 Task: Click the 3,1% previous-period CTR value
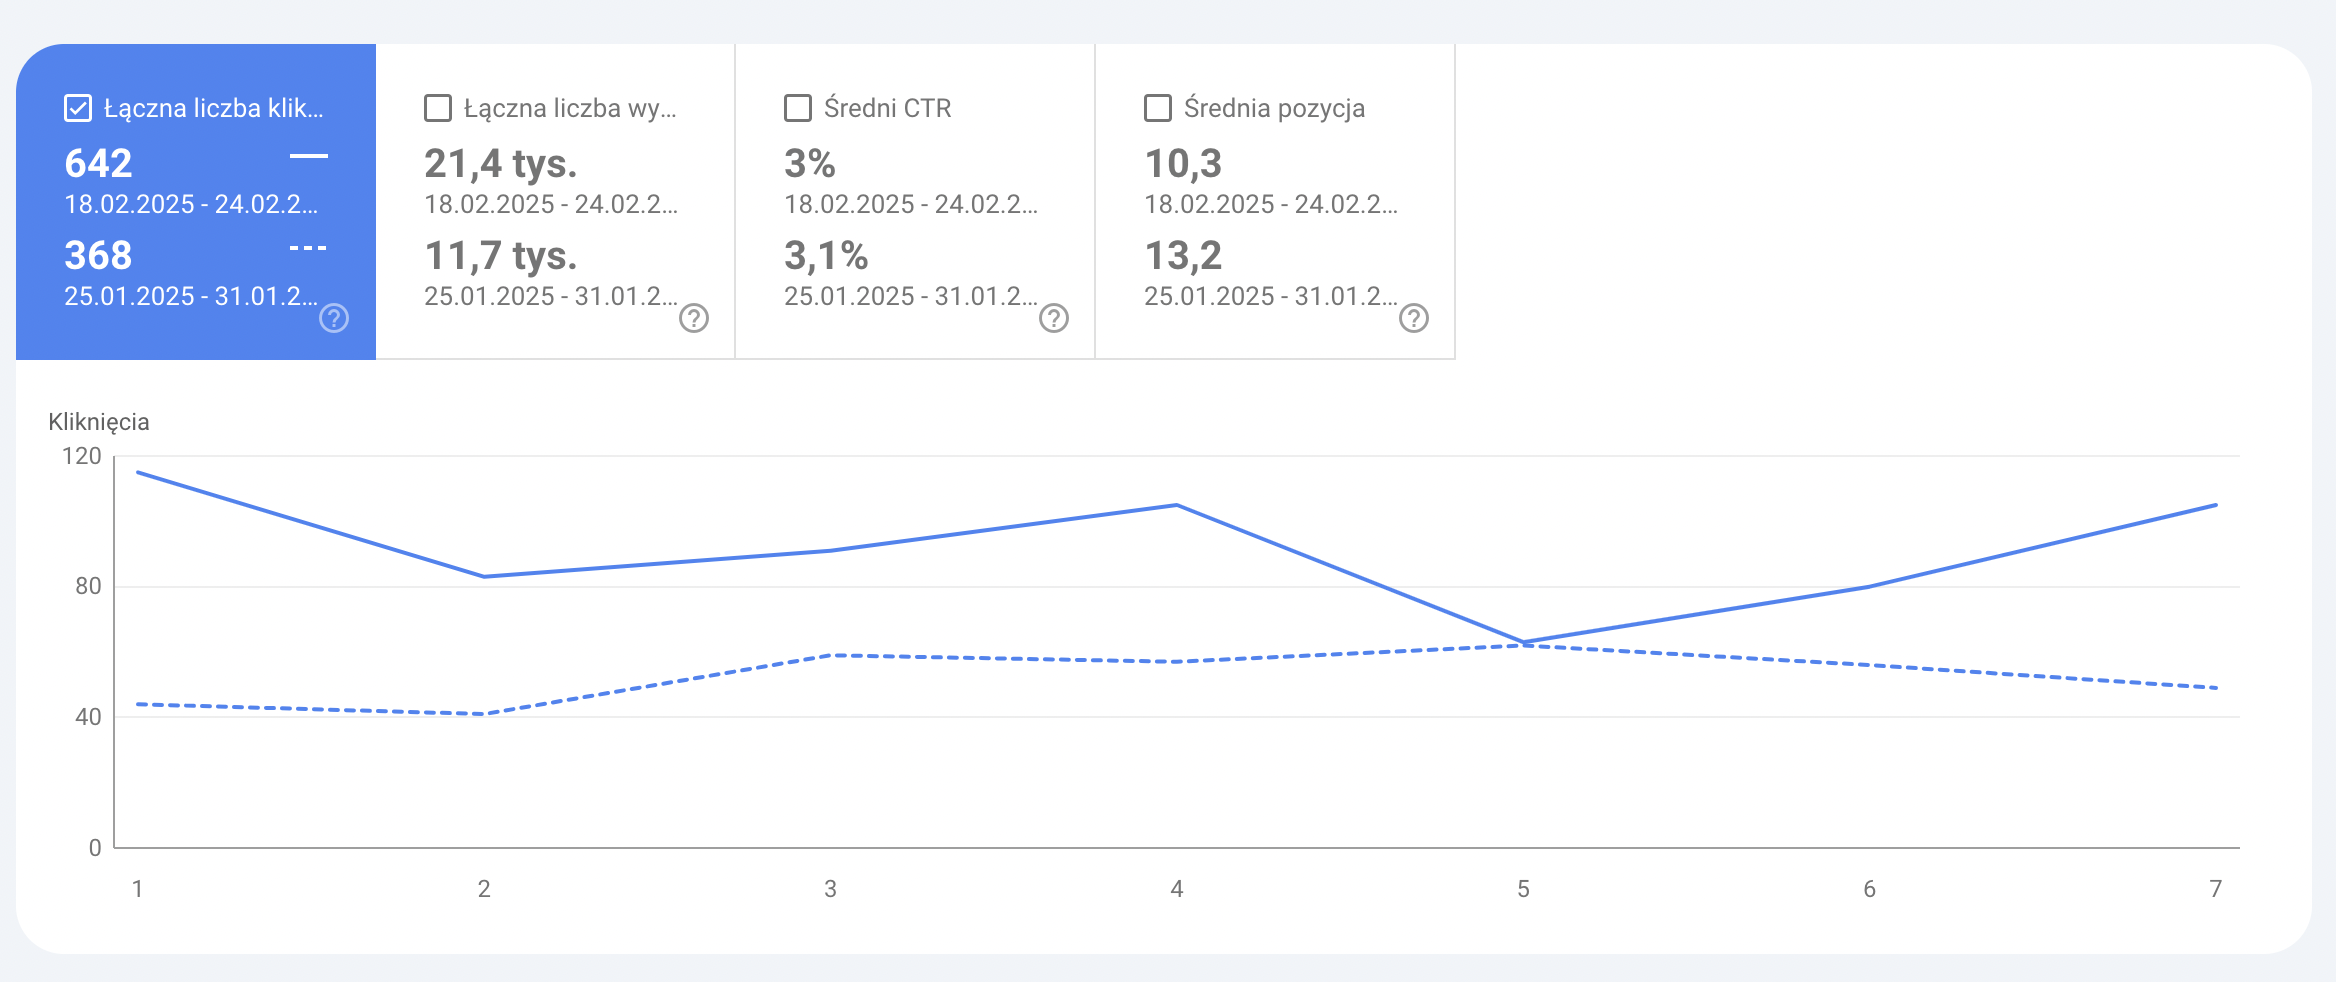tap(826, 256)
